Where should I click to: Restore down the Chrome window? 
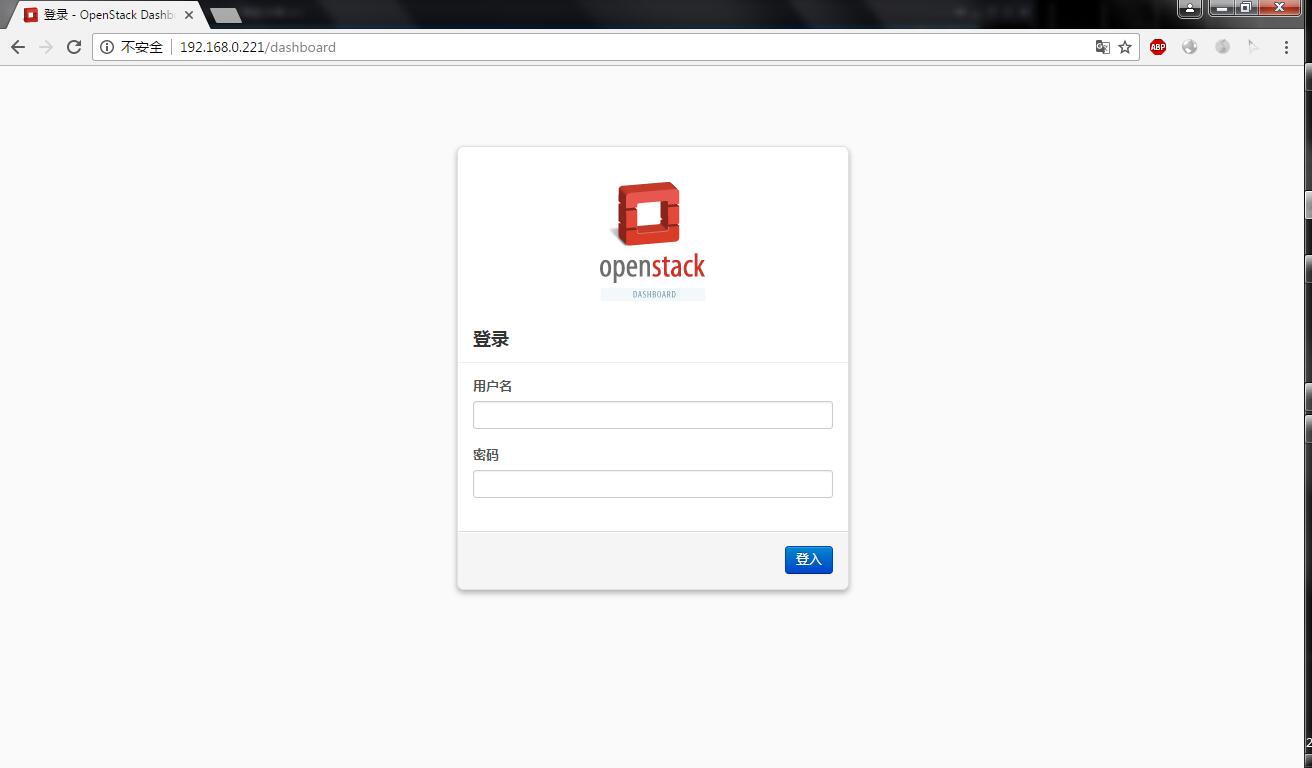[1246, 8]
